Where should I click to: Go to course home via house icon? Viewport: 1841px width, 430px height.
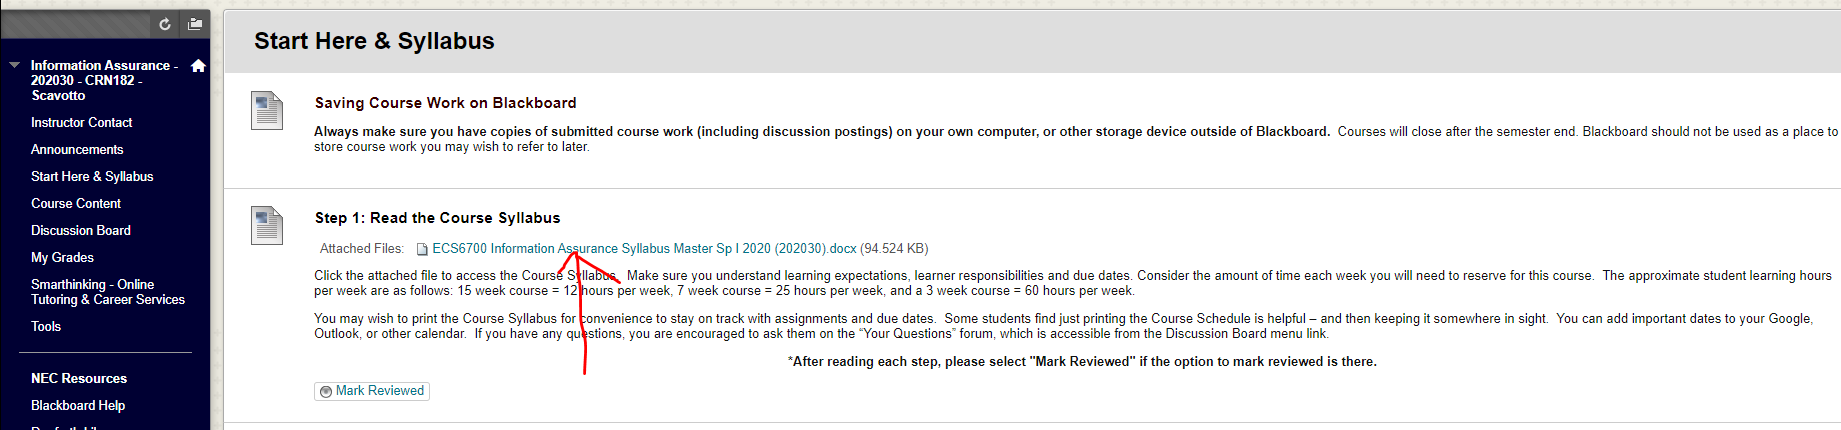pyautogui.click(x=198, y=66)
